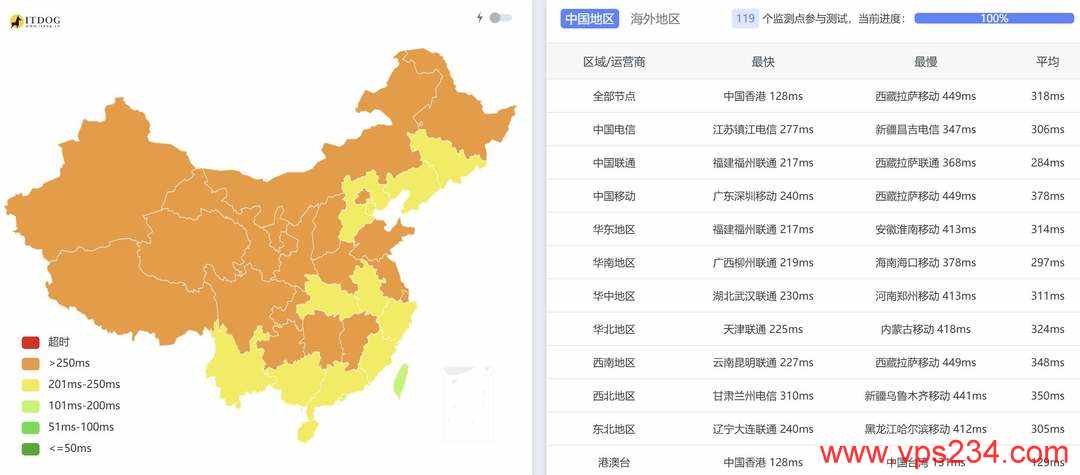The height and width of the screenshot is (475, 1080).
Task: Switch to the 海外地区 tab
Action: pos(655,19)
